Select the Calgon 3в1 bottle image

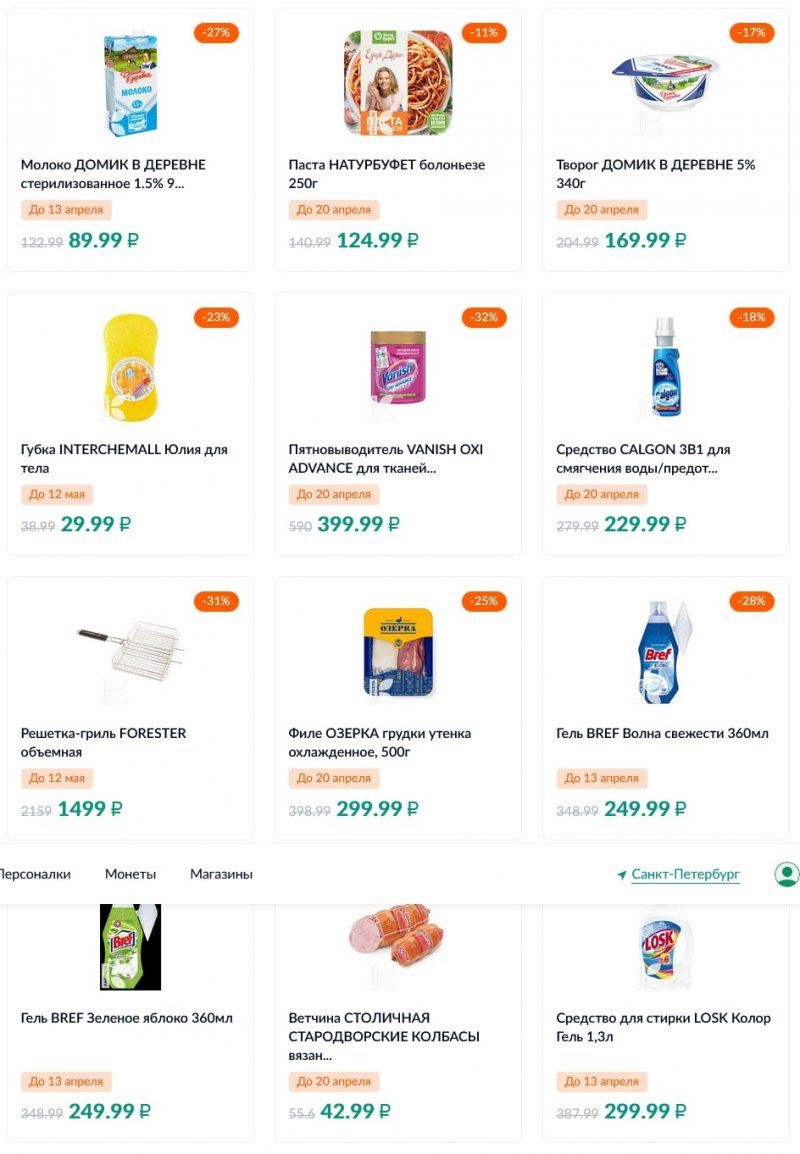pyautogui.click(x=666, y=367)
